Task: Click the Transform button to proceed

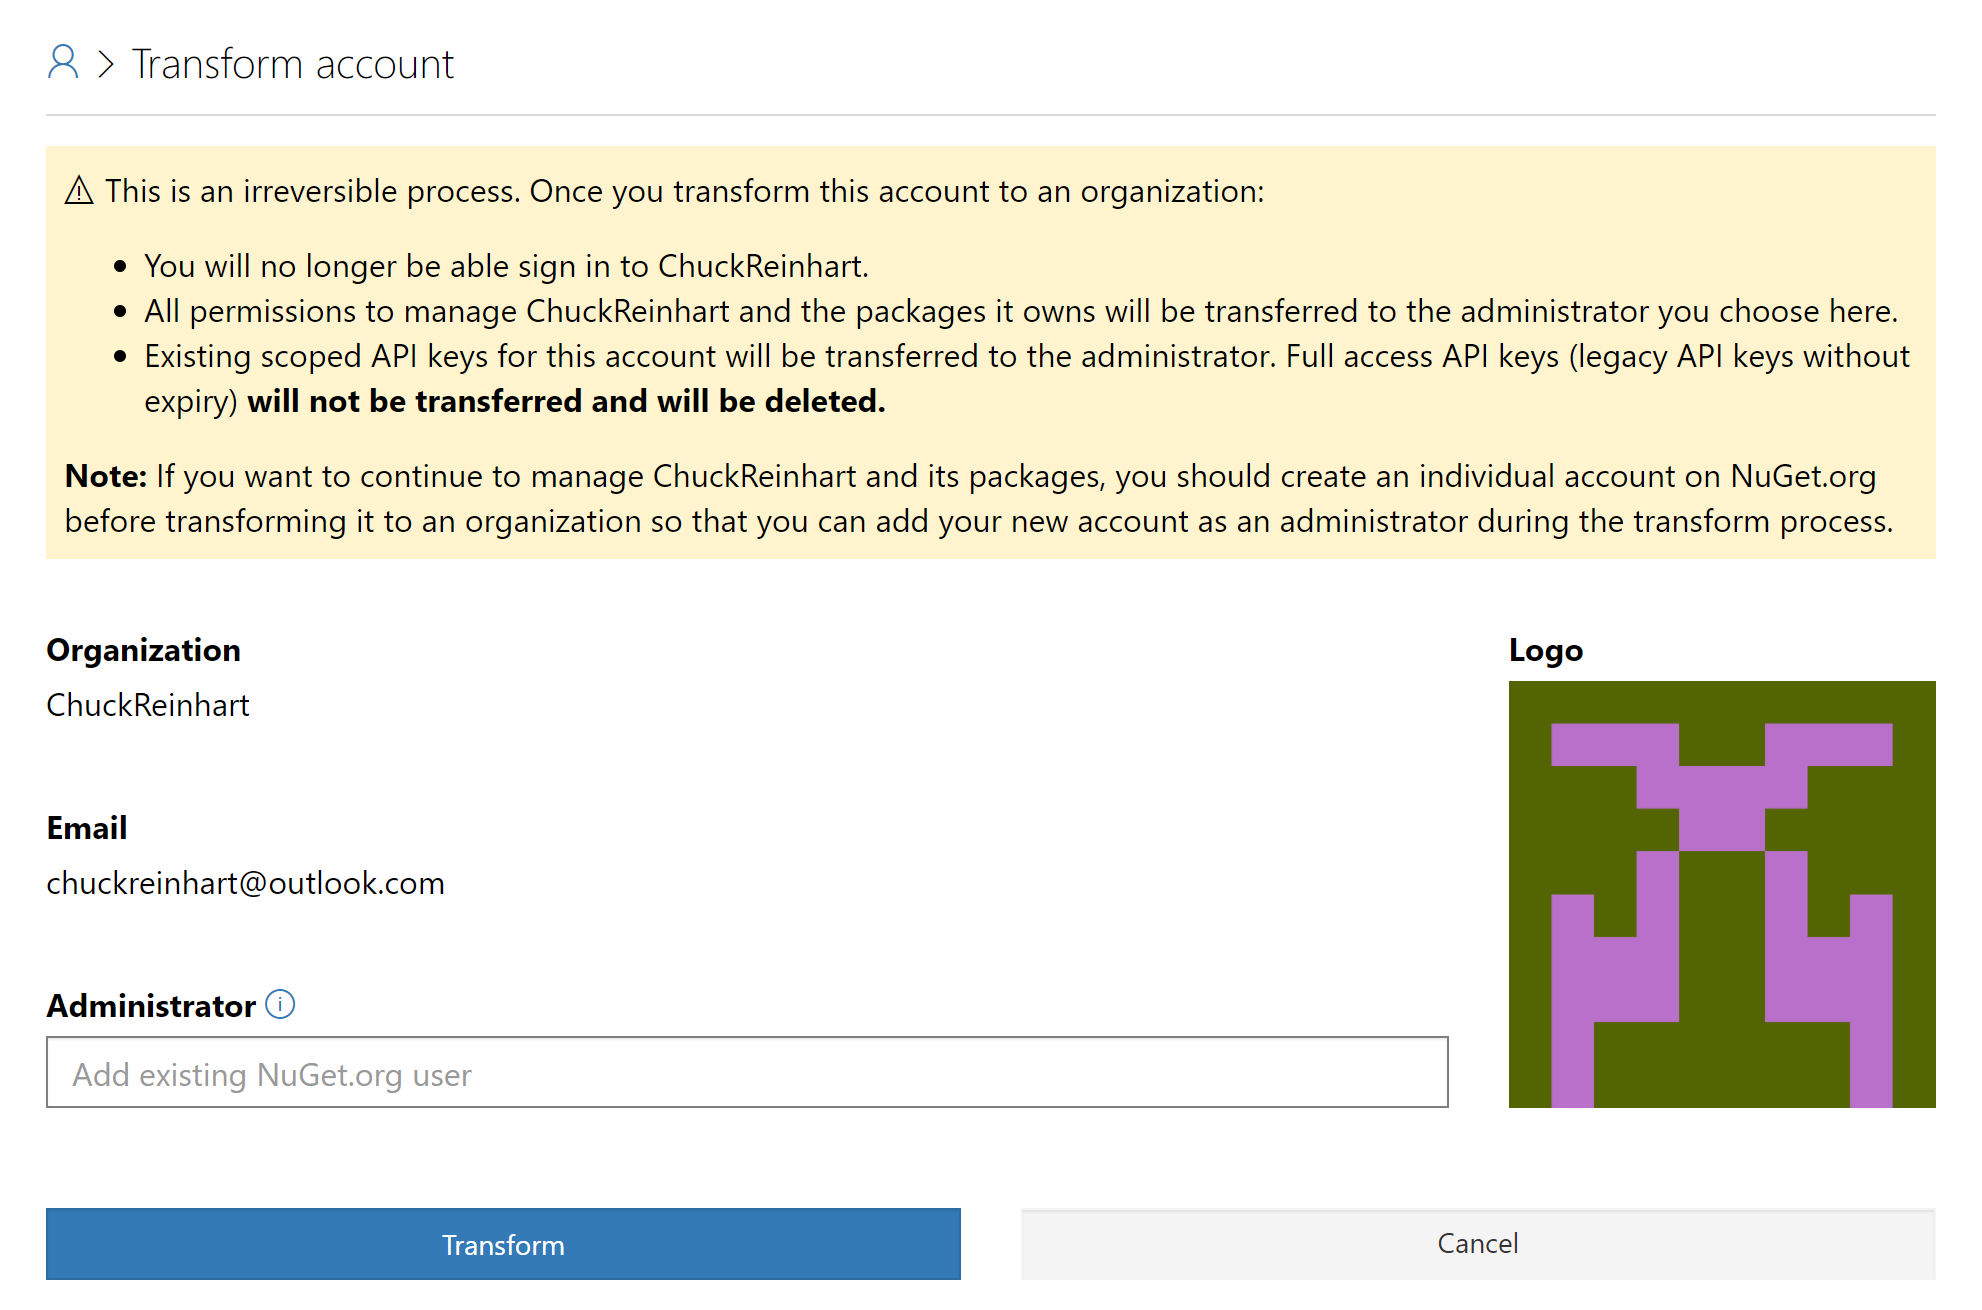Action: tap(504, 1246)
